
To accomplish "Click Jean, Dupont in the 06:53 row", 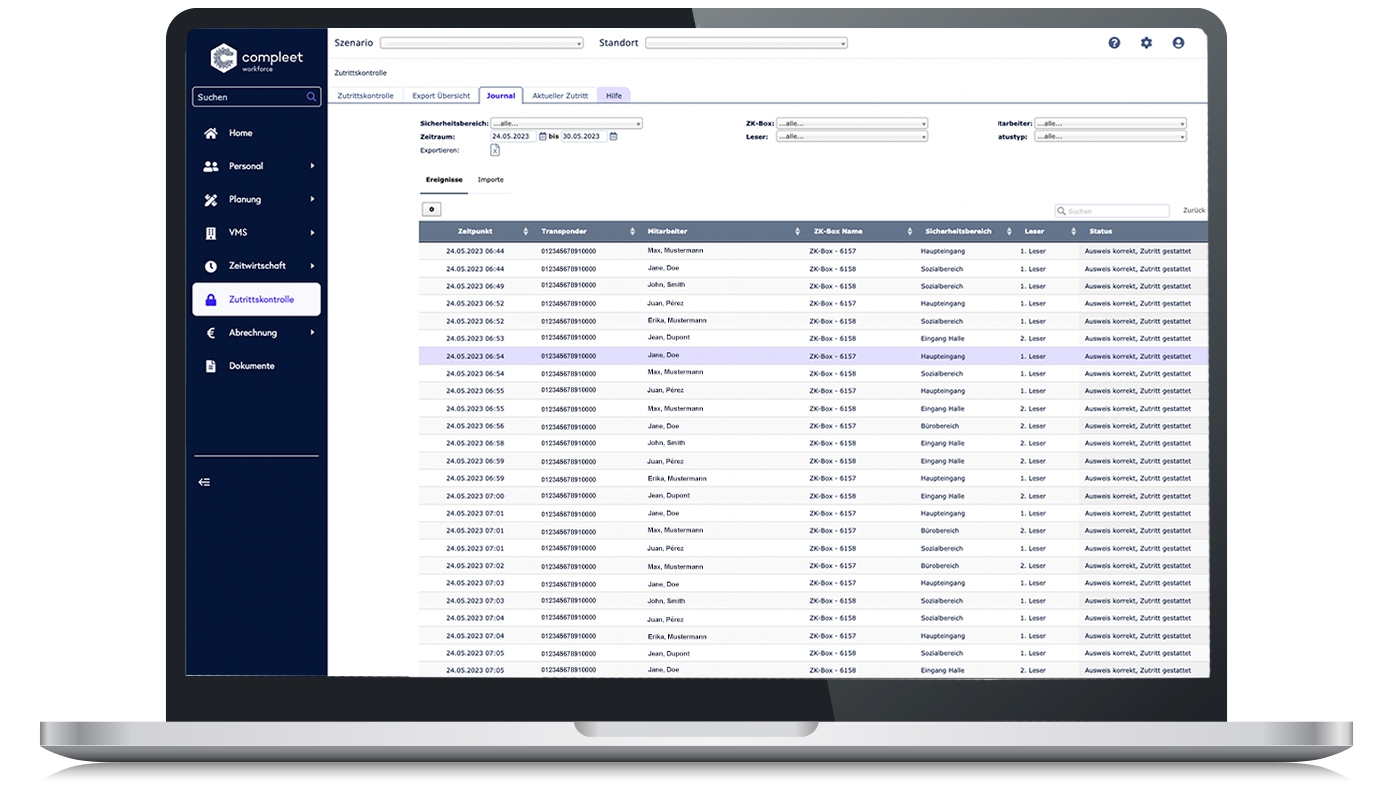I will coord(668,337).
